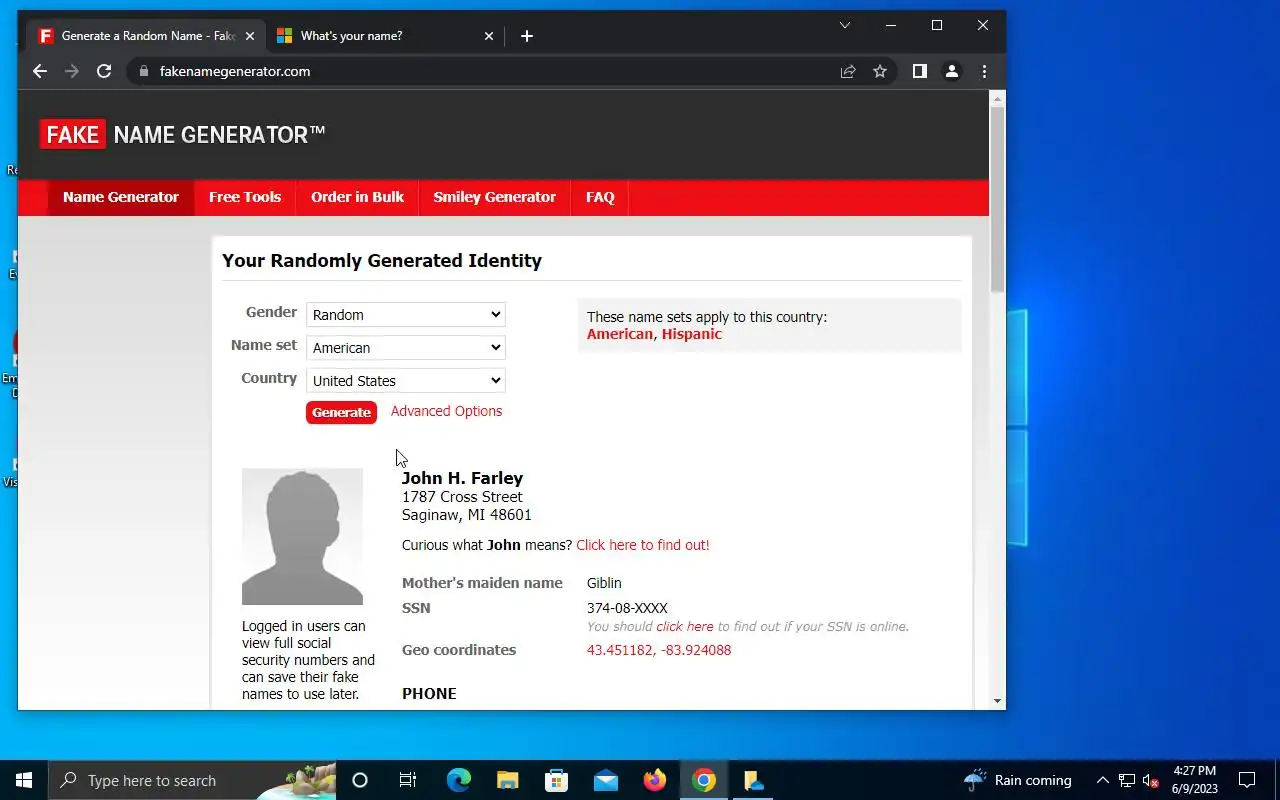
Task: Open the Windows Start menu
Action: click(24, 780)
